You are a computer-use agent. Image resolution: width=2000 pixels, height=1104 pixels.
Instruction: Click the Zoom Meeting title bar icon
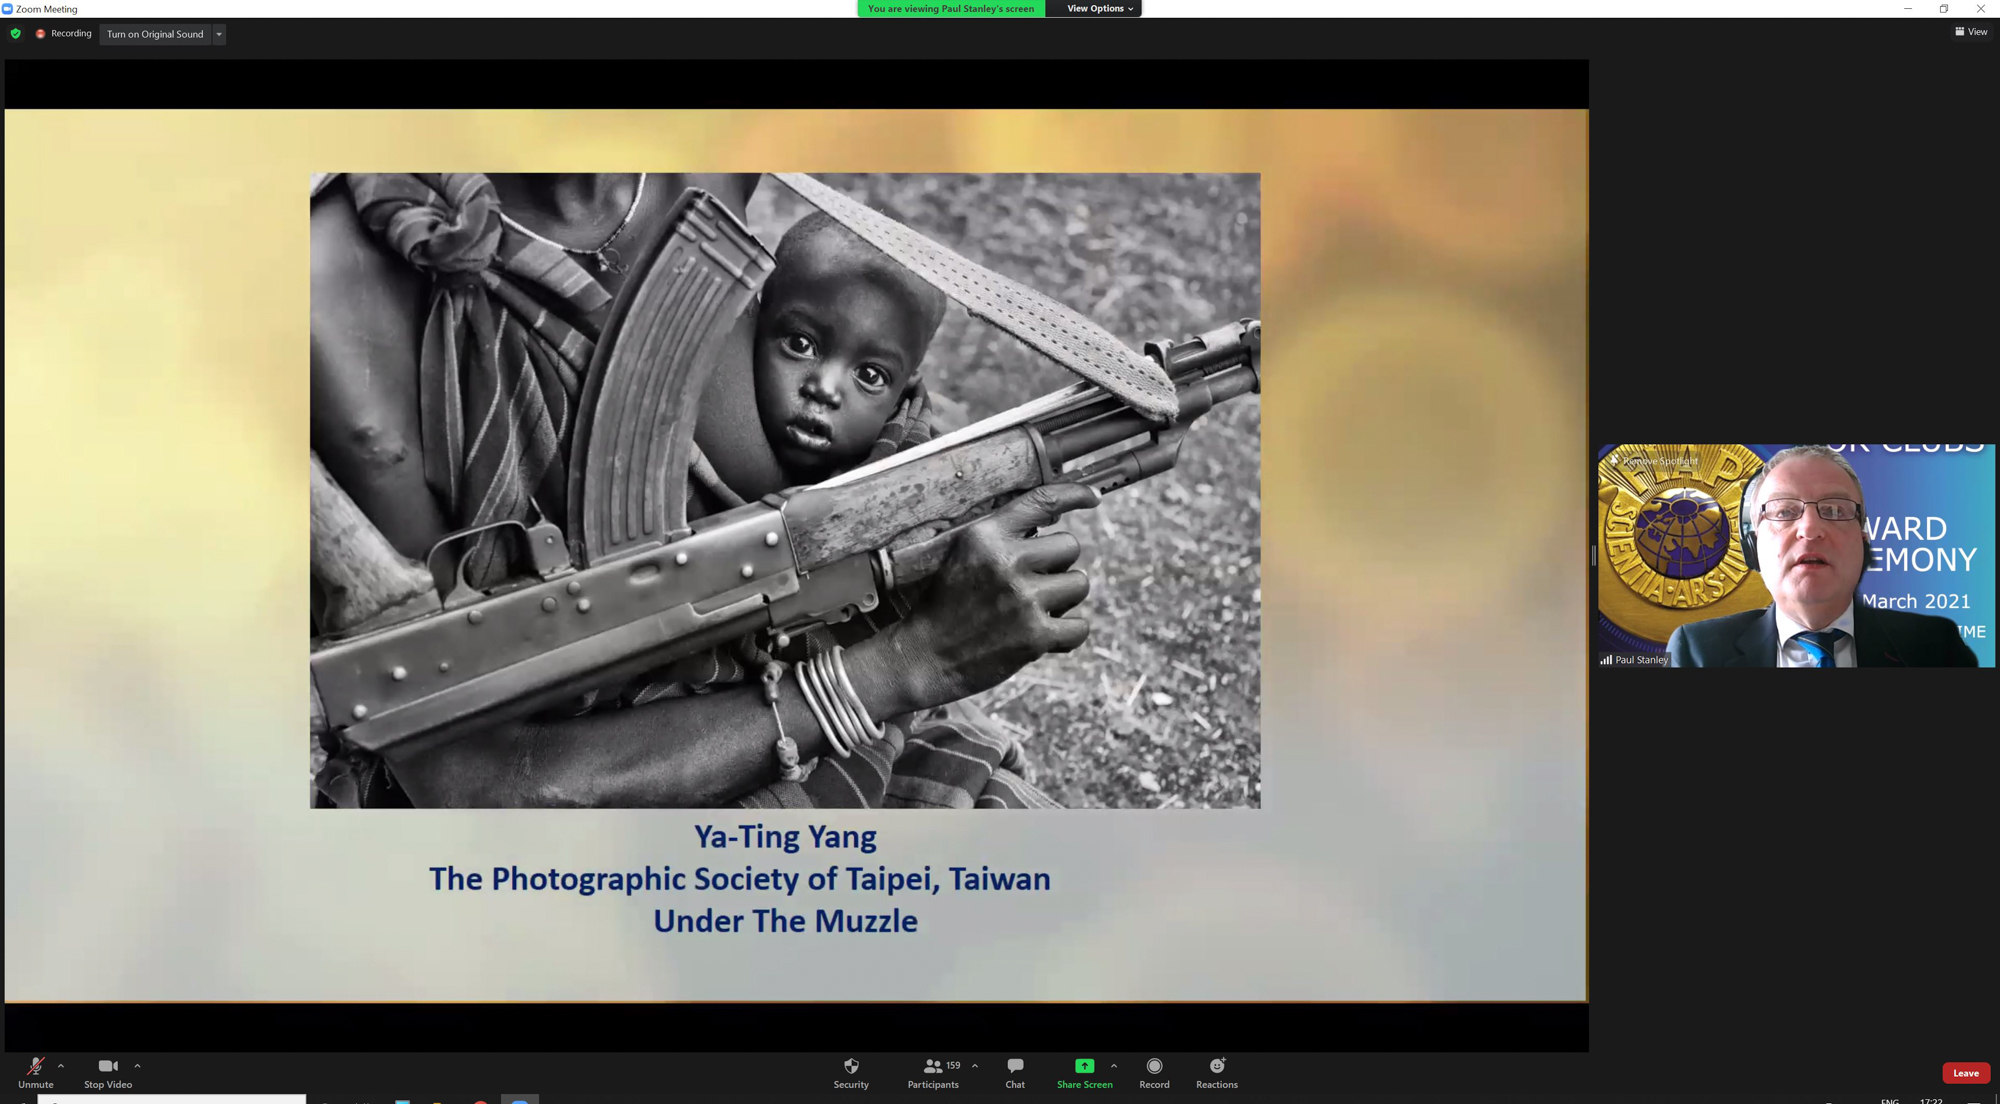coord(7,9)
